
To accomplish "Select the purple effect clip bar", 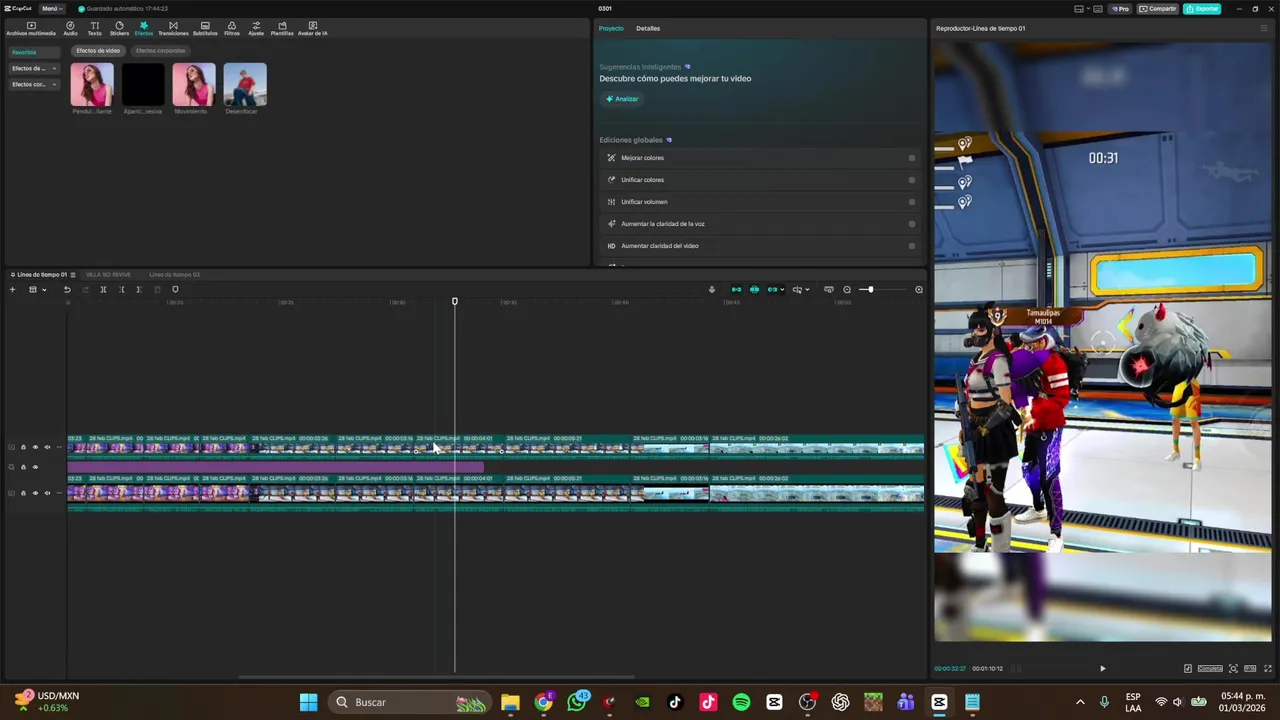I will pyautogui.click(x=276, y=467).
